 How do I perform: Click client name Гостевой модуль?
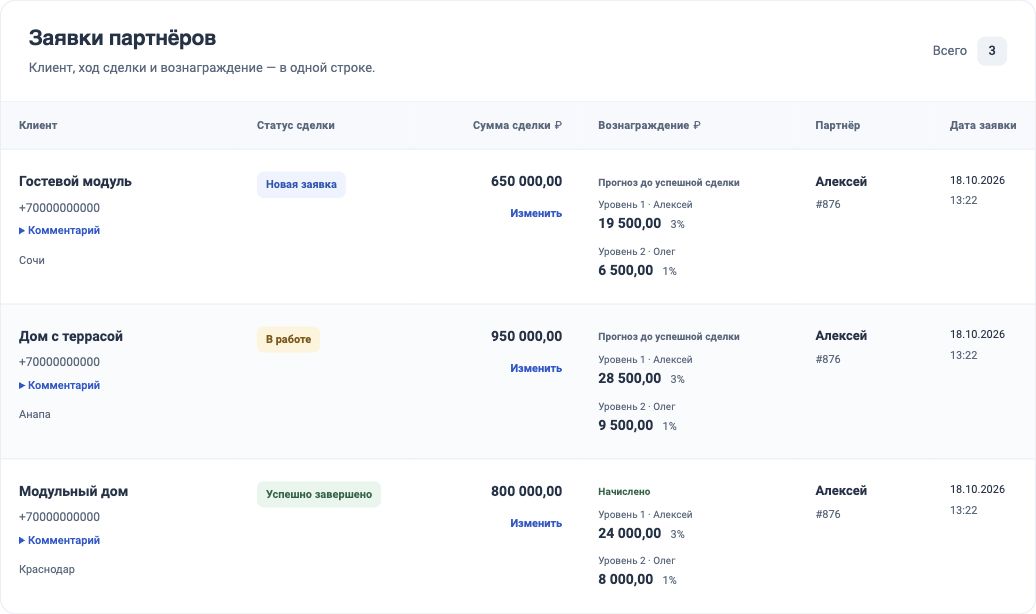(x=75, y=181)
